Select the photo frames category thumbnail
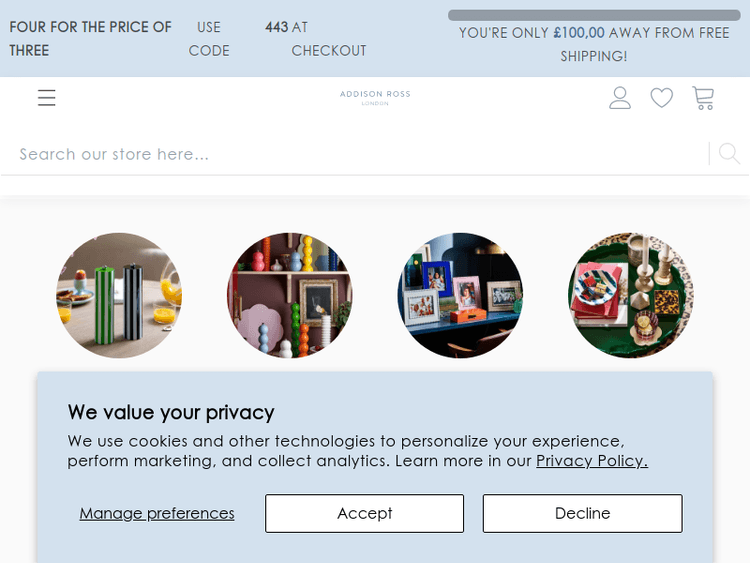This screenshot has height=563, width=750. click(460, 295)
